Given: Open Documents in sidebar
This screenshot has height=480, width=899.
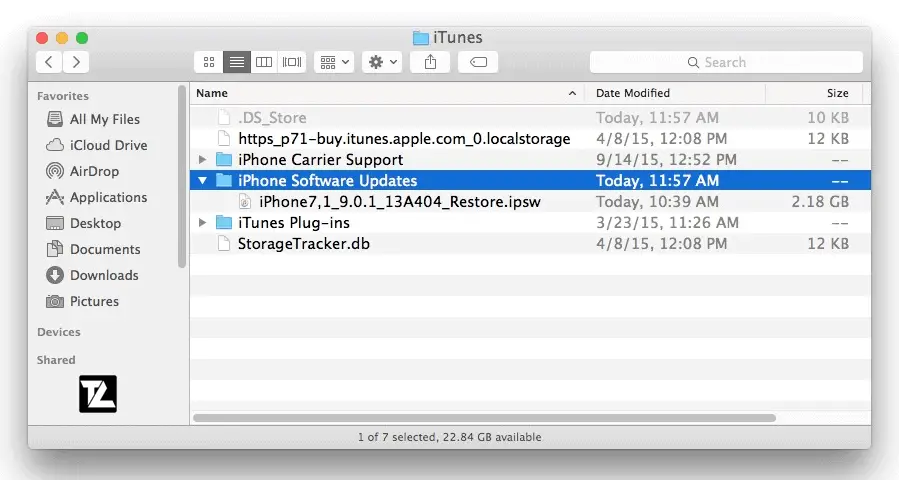Looking at the screenshot, I should 93,249.
